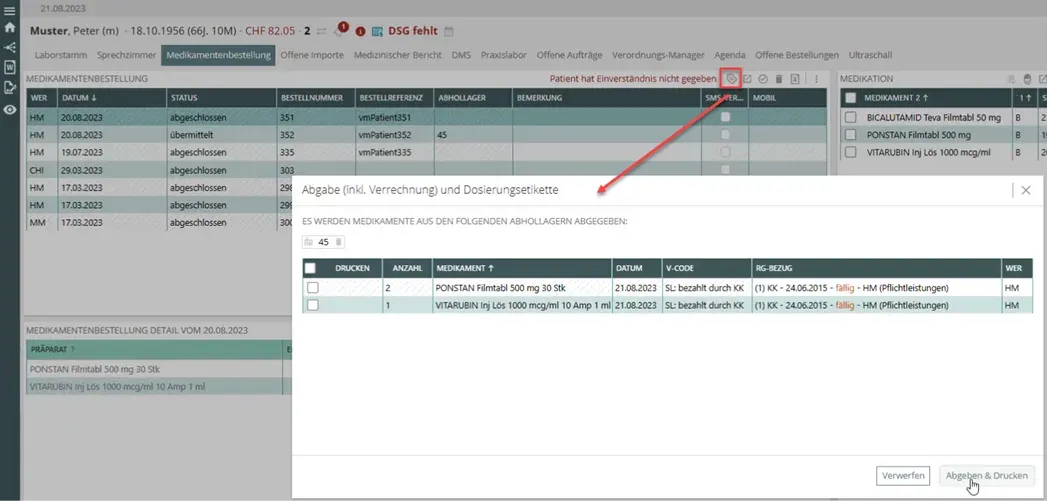
Task: Remove Abhollager 45 chip via its trash icon
Action: point(339,242)
